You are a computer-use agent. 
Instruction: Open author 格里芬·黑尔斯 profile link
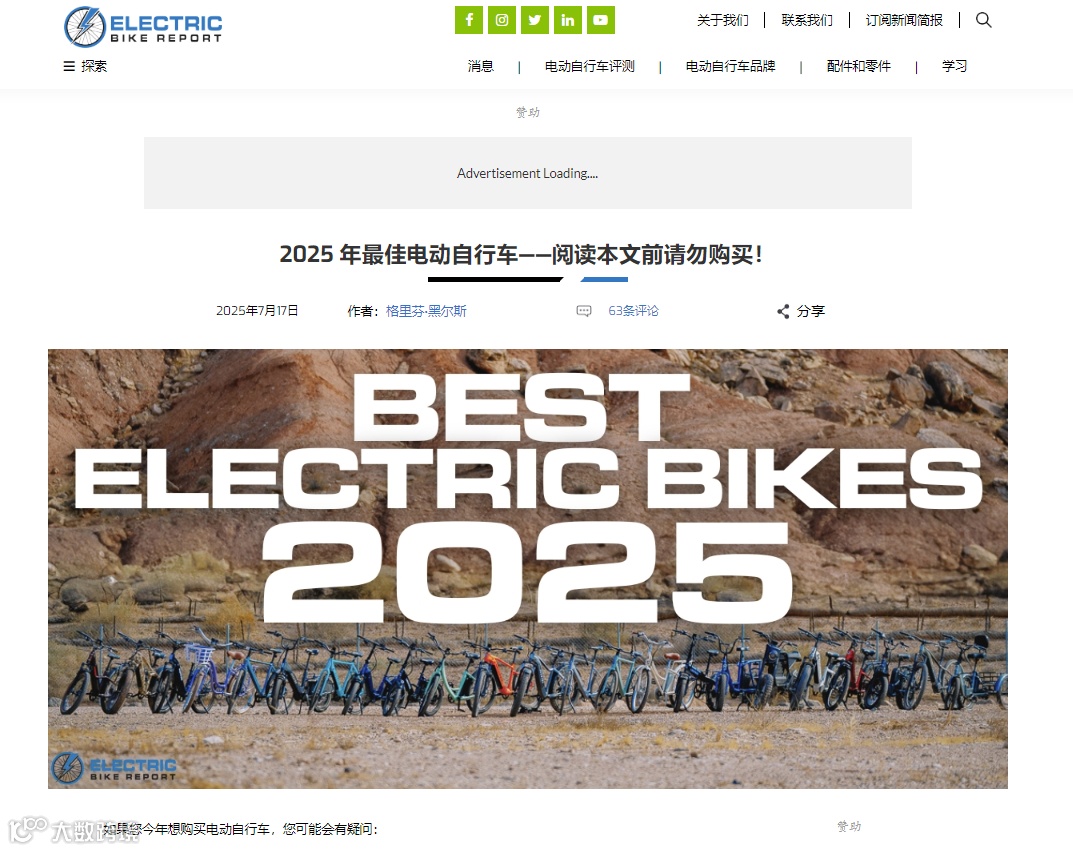[426, 311]
